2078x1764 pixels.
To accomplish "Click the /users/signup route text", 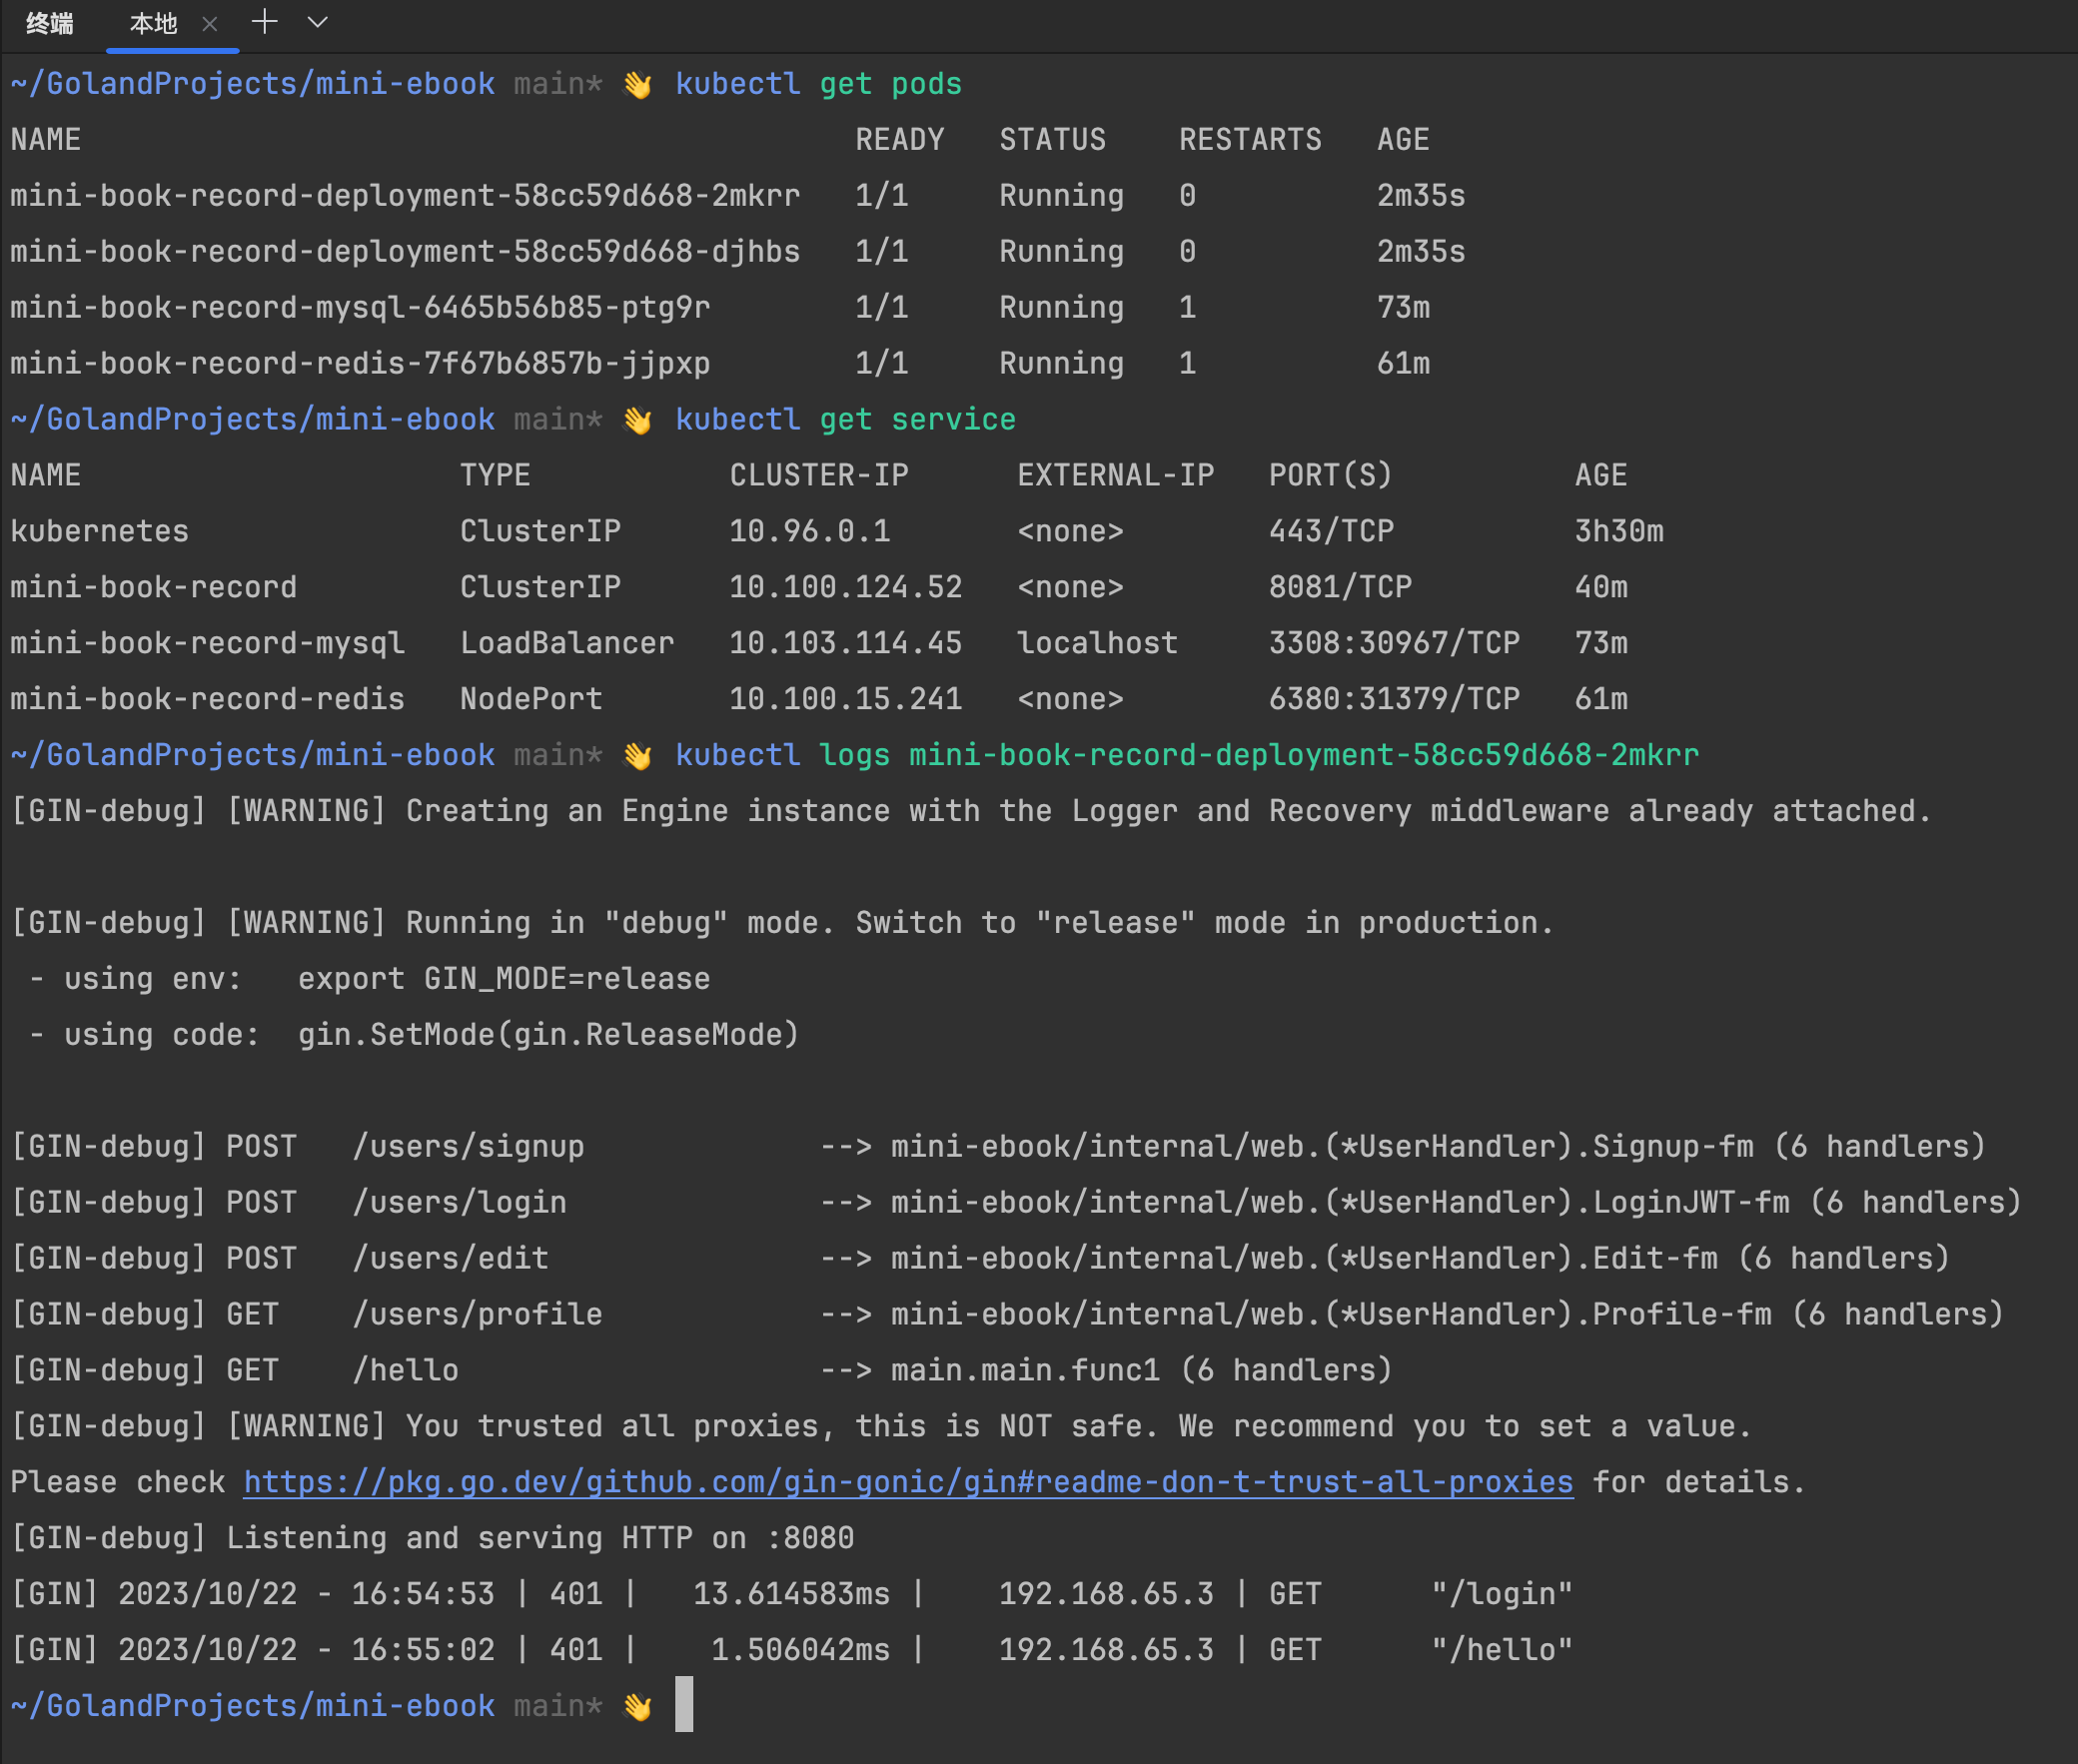I will tap(468, 1147).
